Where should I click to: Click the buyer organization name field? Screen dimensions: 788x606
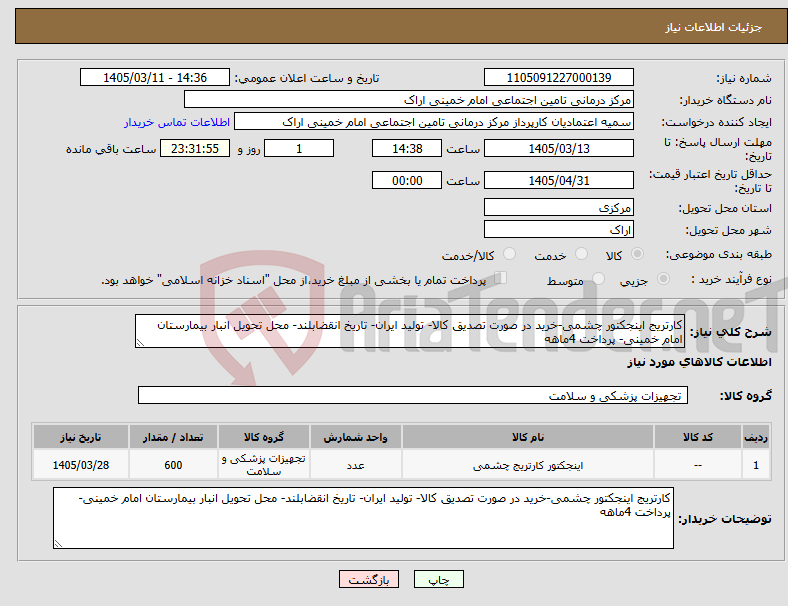[x=409, y=99]
